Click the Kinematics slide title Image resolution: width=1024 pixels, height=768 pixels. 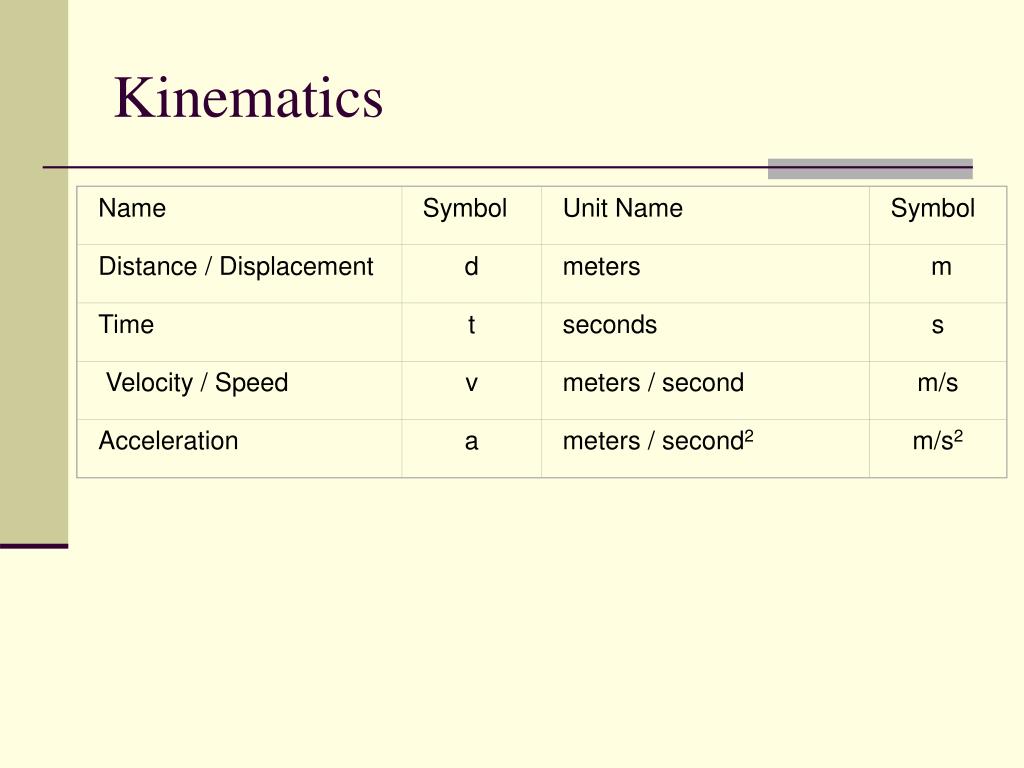coord(248,99)
